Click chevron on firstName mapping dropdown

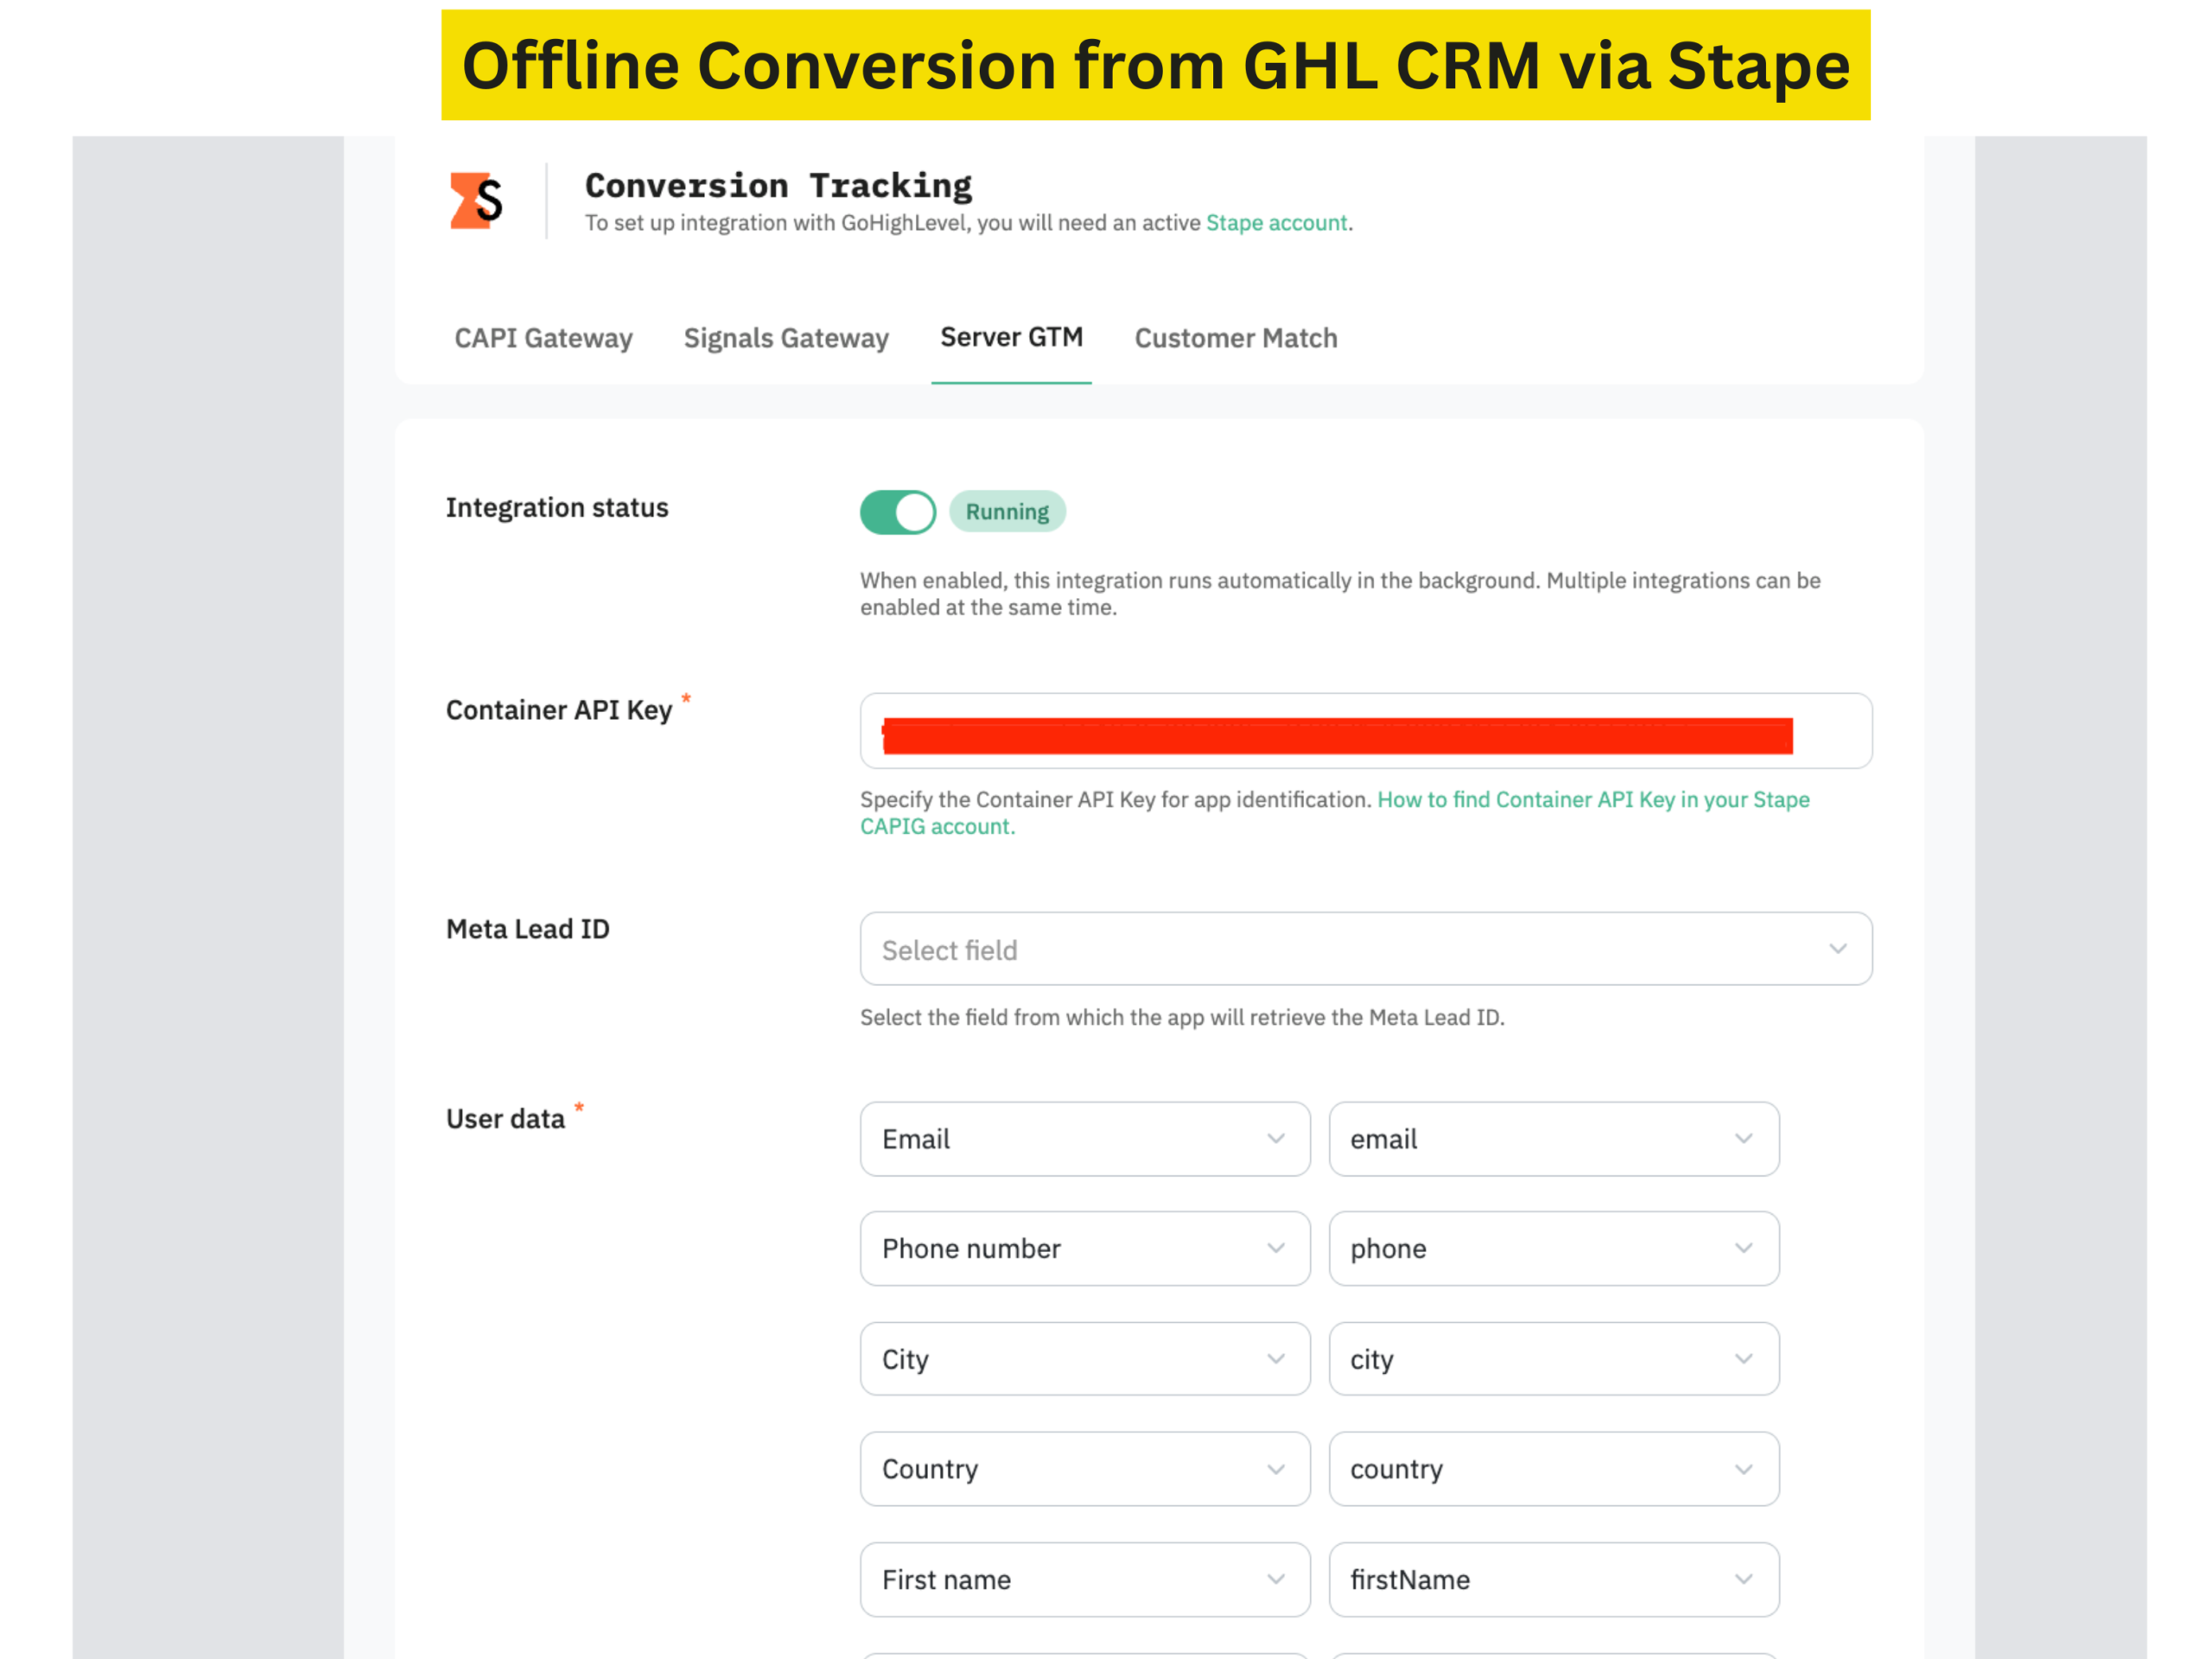tap(1744, 1579)
